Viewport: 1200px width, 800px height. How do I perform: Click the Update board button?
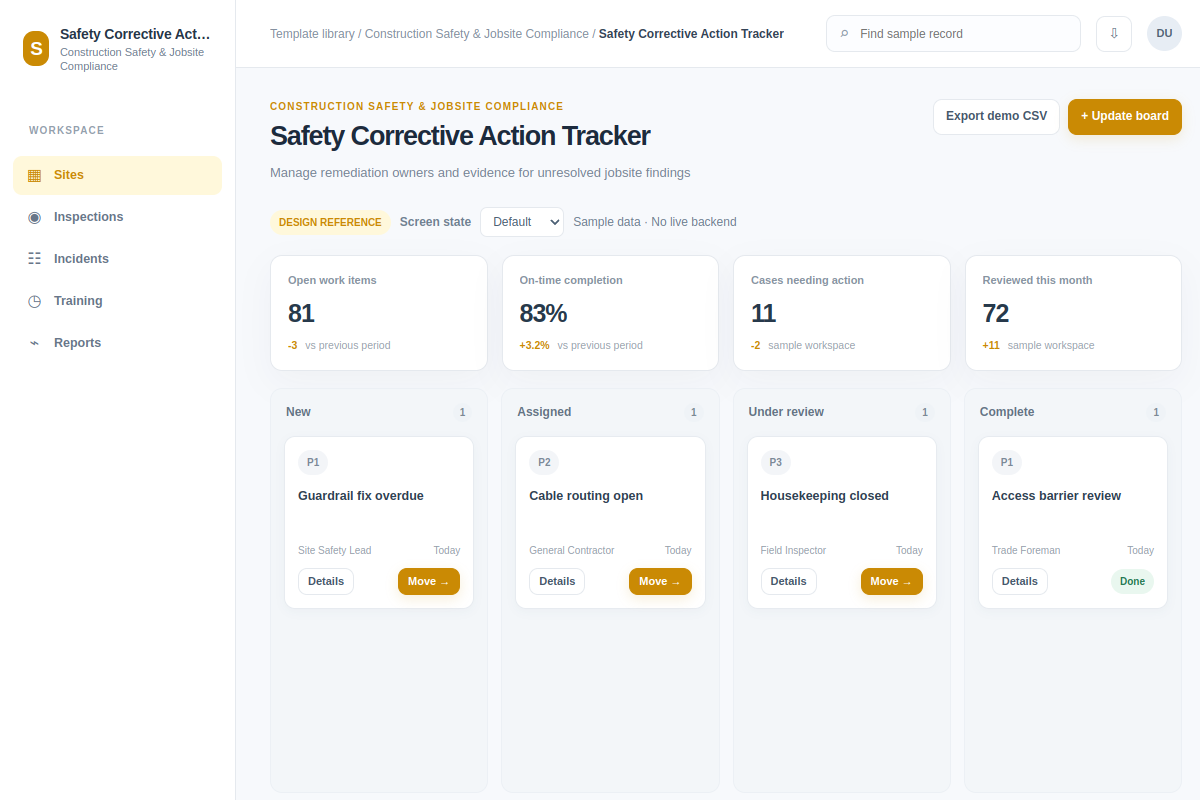tap(1125, 116)
